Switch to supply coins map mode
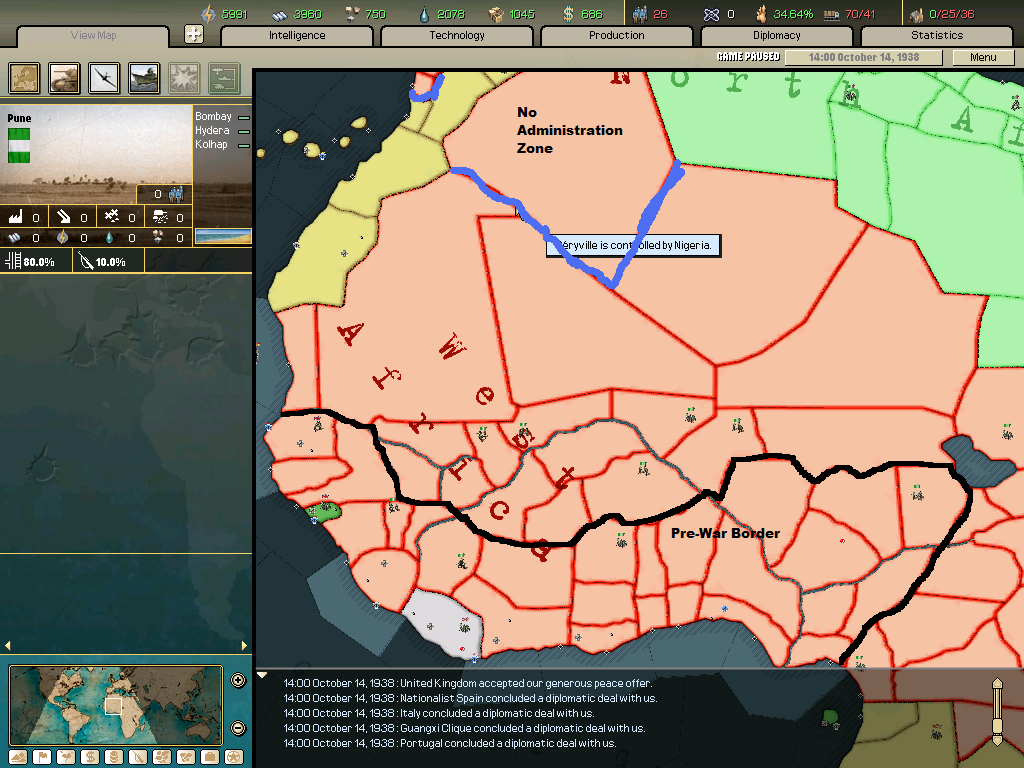1024x768 pixels. tap(114, 757)
